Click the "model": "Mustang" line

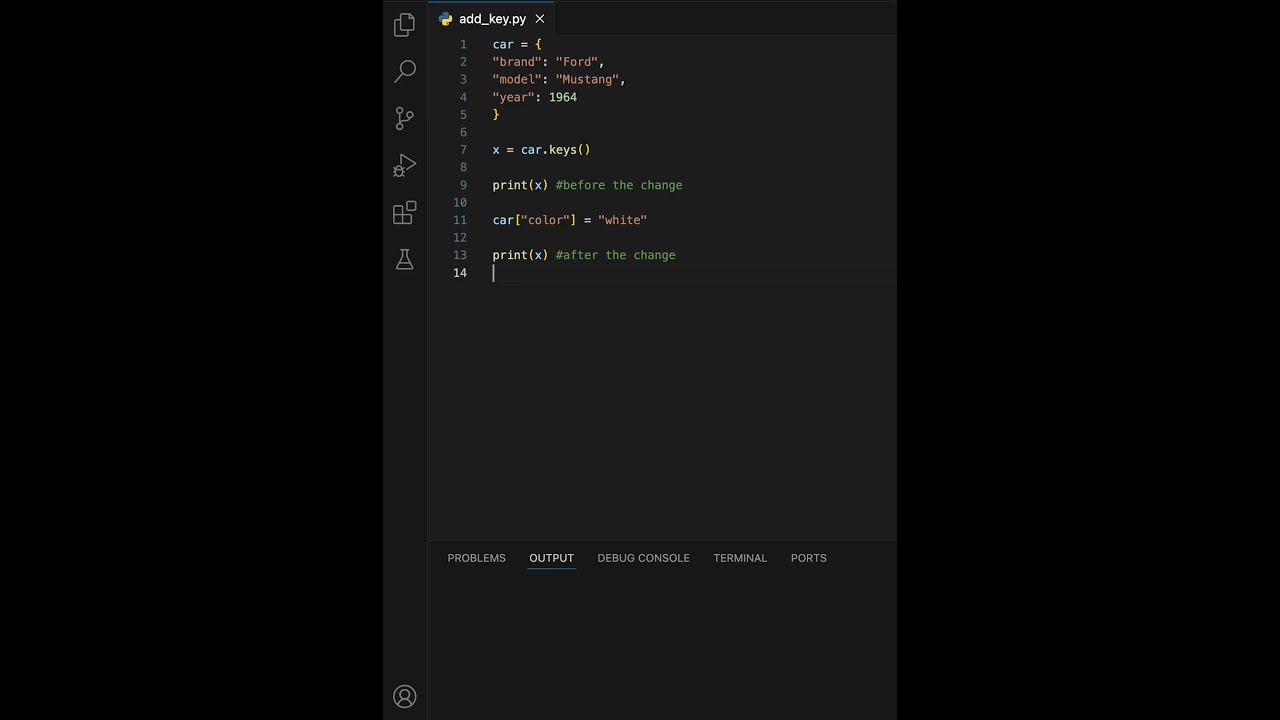(559, 79)
